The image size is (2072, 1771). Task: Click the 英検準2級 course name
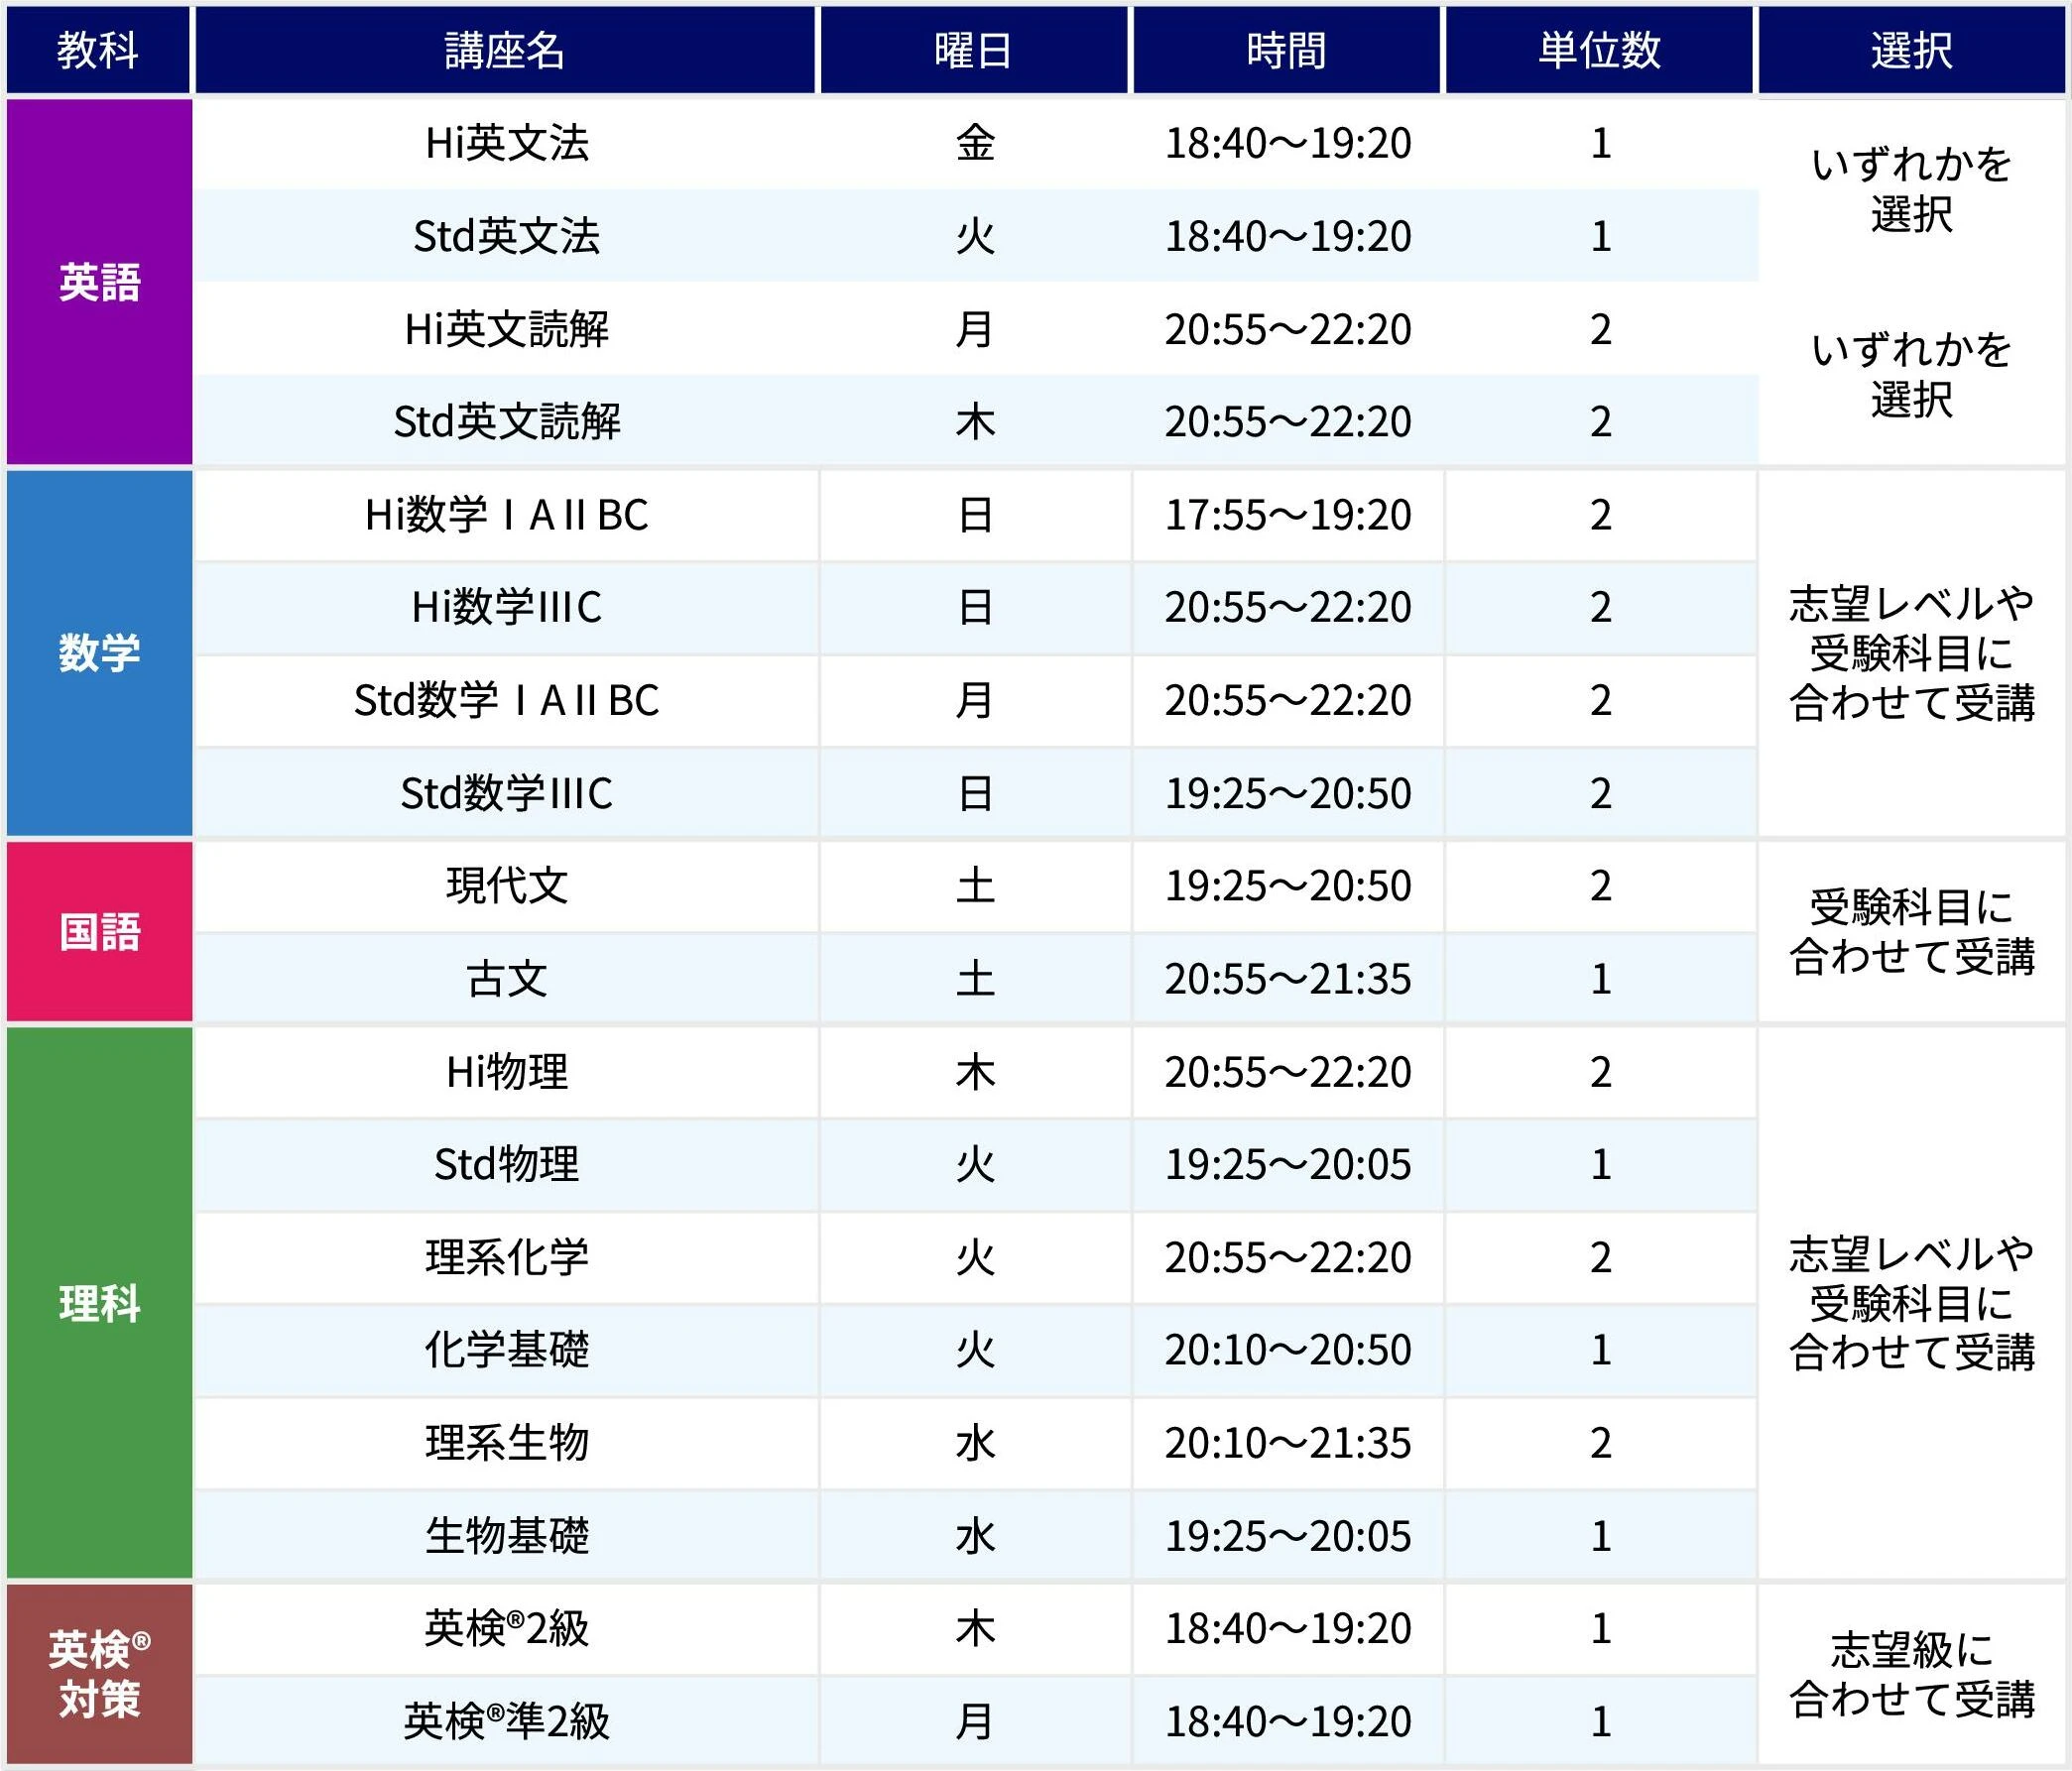point(507,1721)
